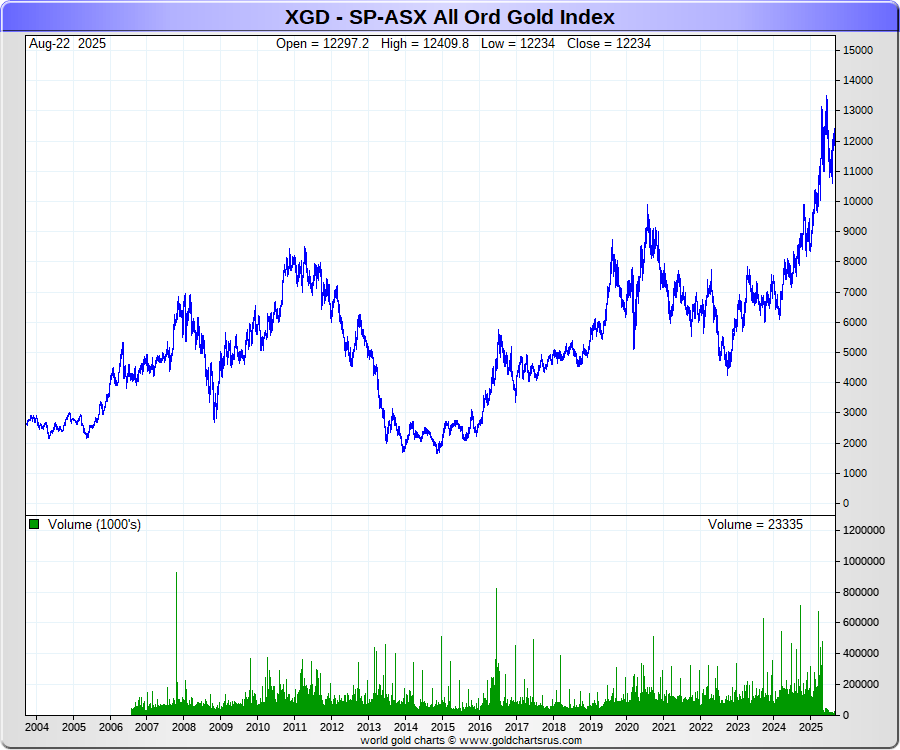Click the 11000 price axis label
This screenshot has height=750, width=900.
coord(858,171)
